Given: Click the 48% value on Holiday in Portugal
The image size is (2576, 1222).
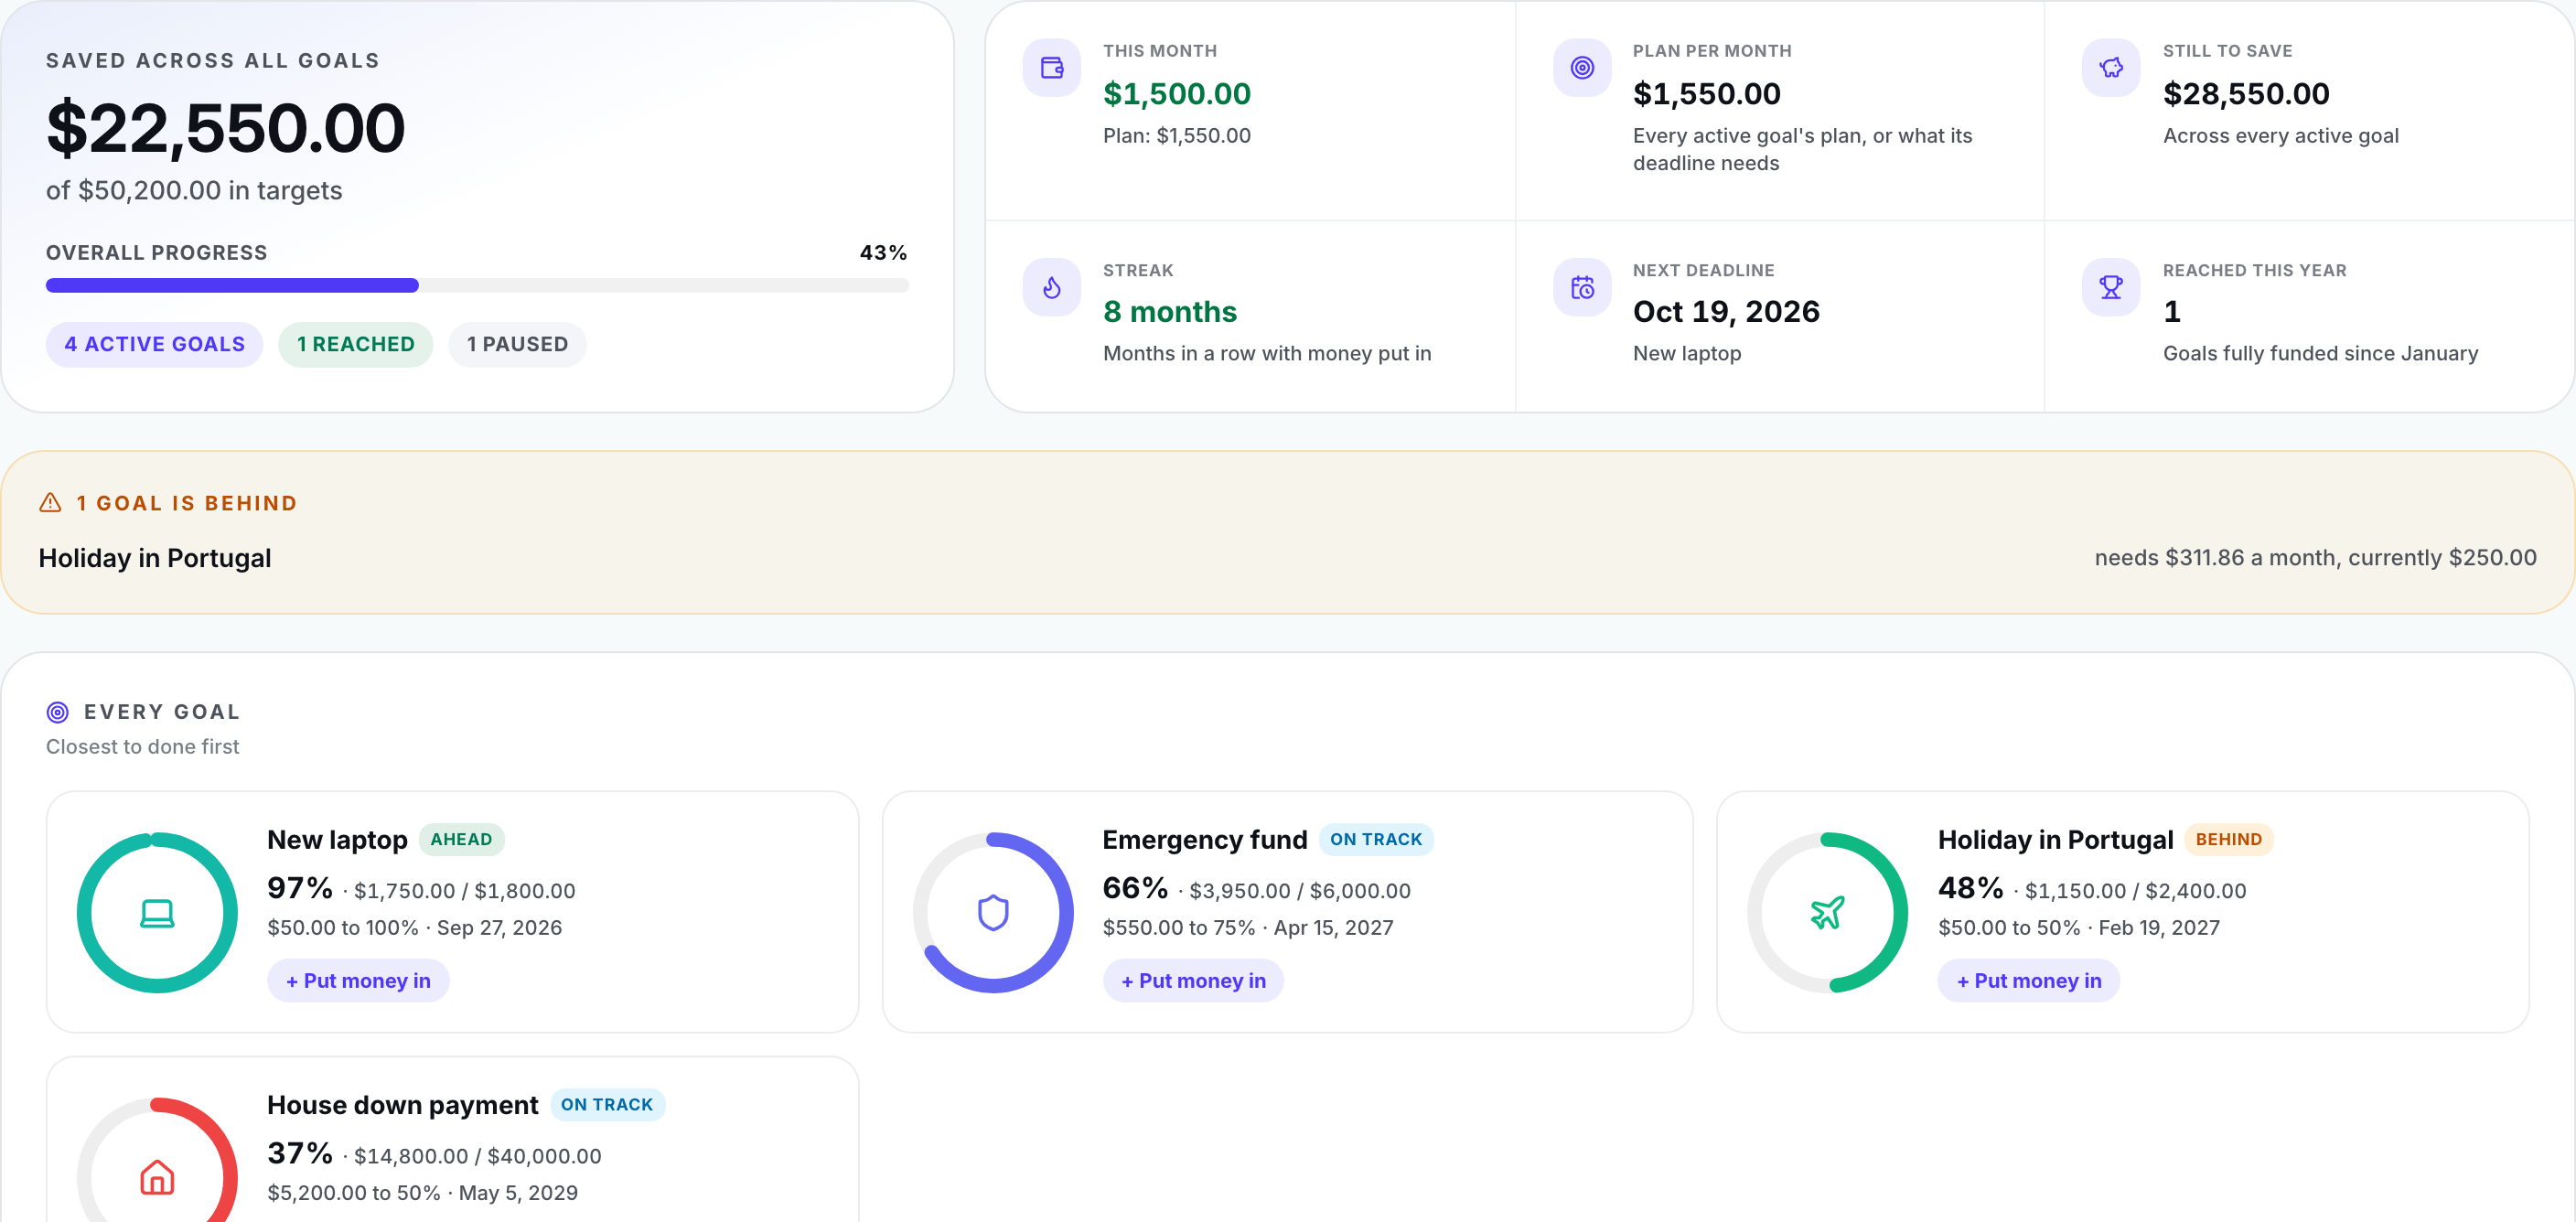Looking at the screenshot, I should pos(1970,887).
